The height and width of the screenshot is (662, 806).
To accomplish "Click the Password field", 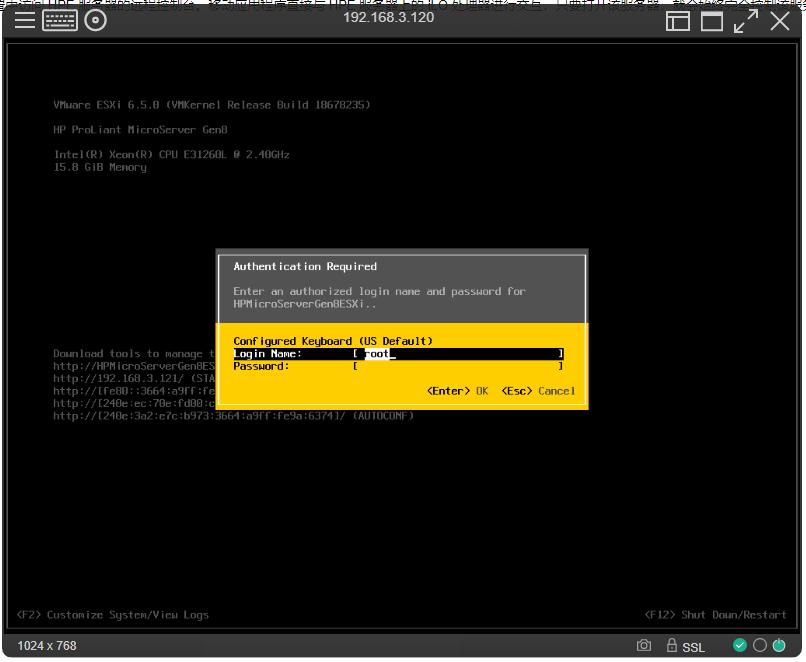I will [460, 367].
